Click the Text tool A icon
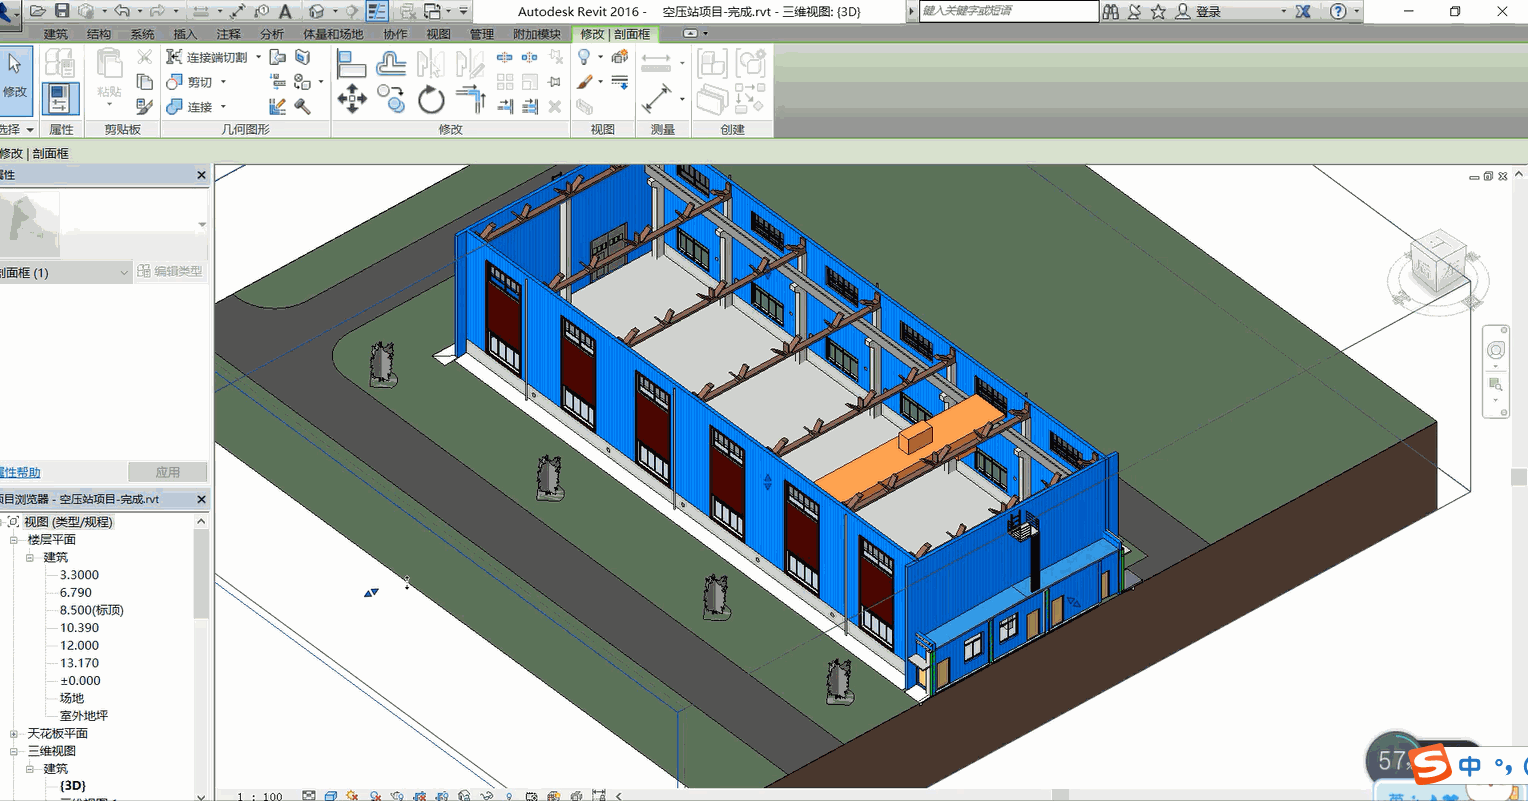Image resolution: width=1528 pixels, height=801 pixels. coord(285,11)
